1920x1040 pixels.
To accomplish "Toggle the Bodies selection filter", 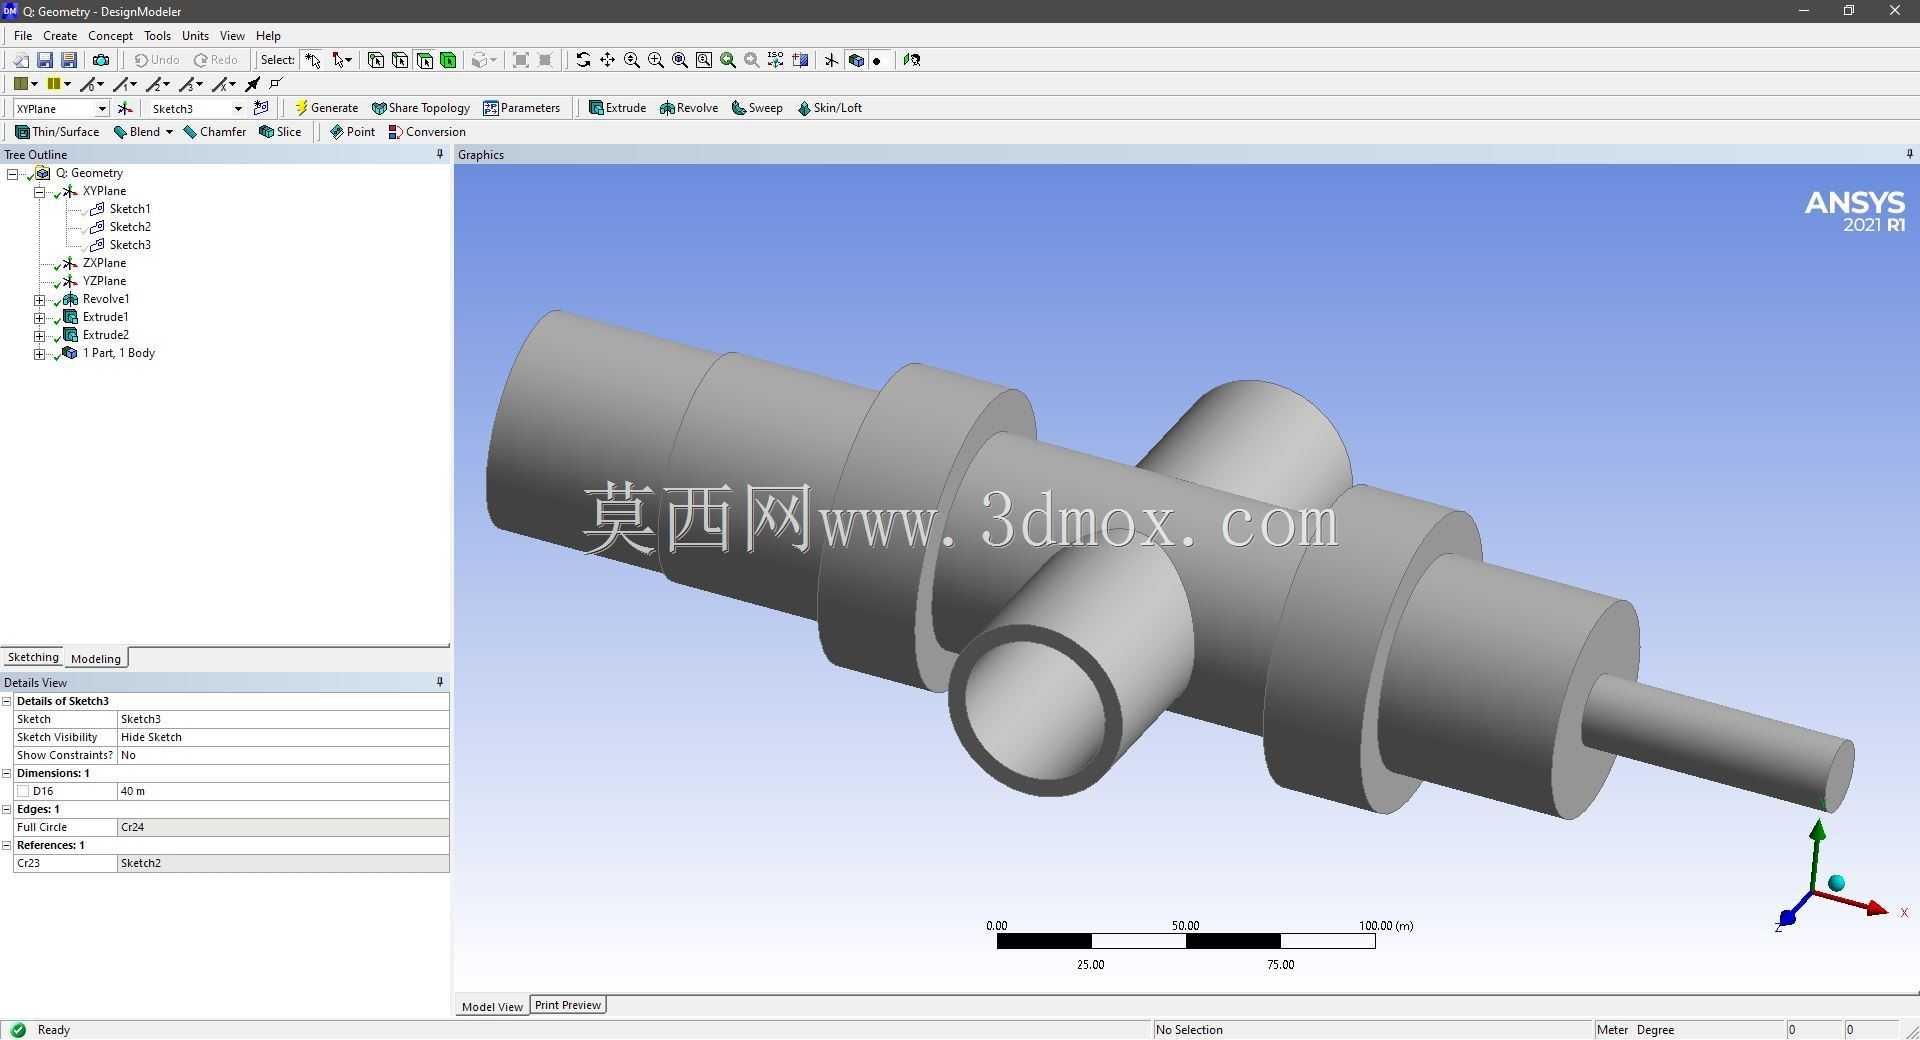I will click(x=448, y=60).
